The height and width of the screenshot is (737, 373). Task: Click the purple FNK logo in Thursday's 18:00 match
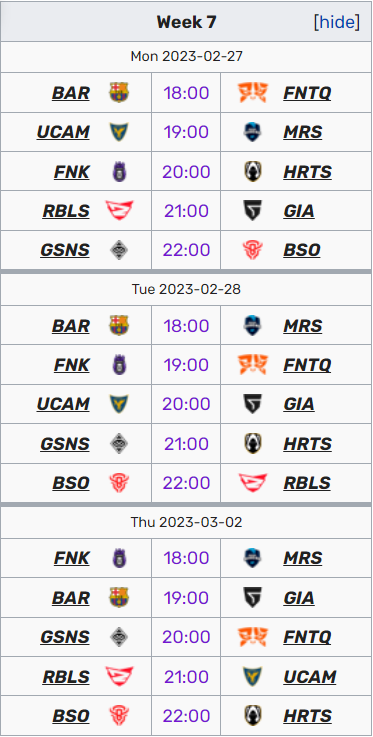coord(119,558)
